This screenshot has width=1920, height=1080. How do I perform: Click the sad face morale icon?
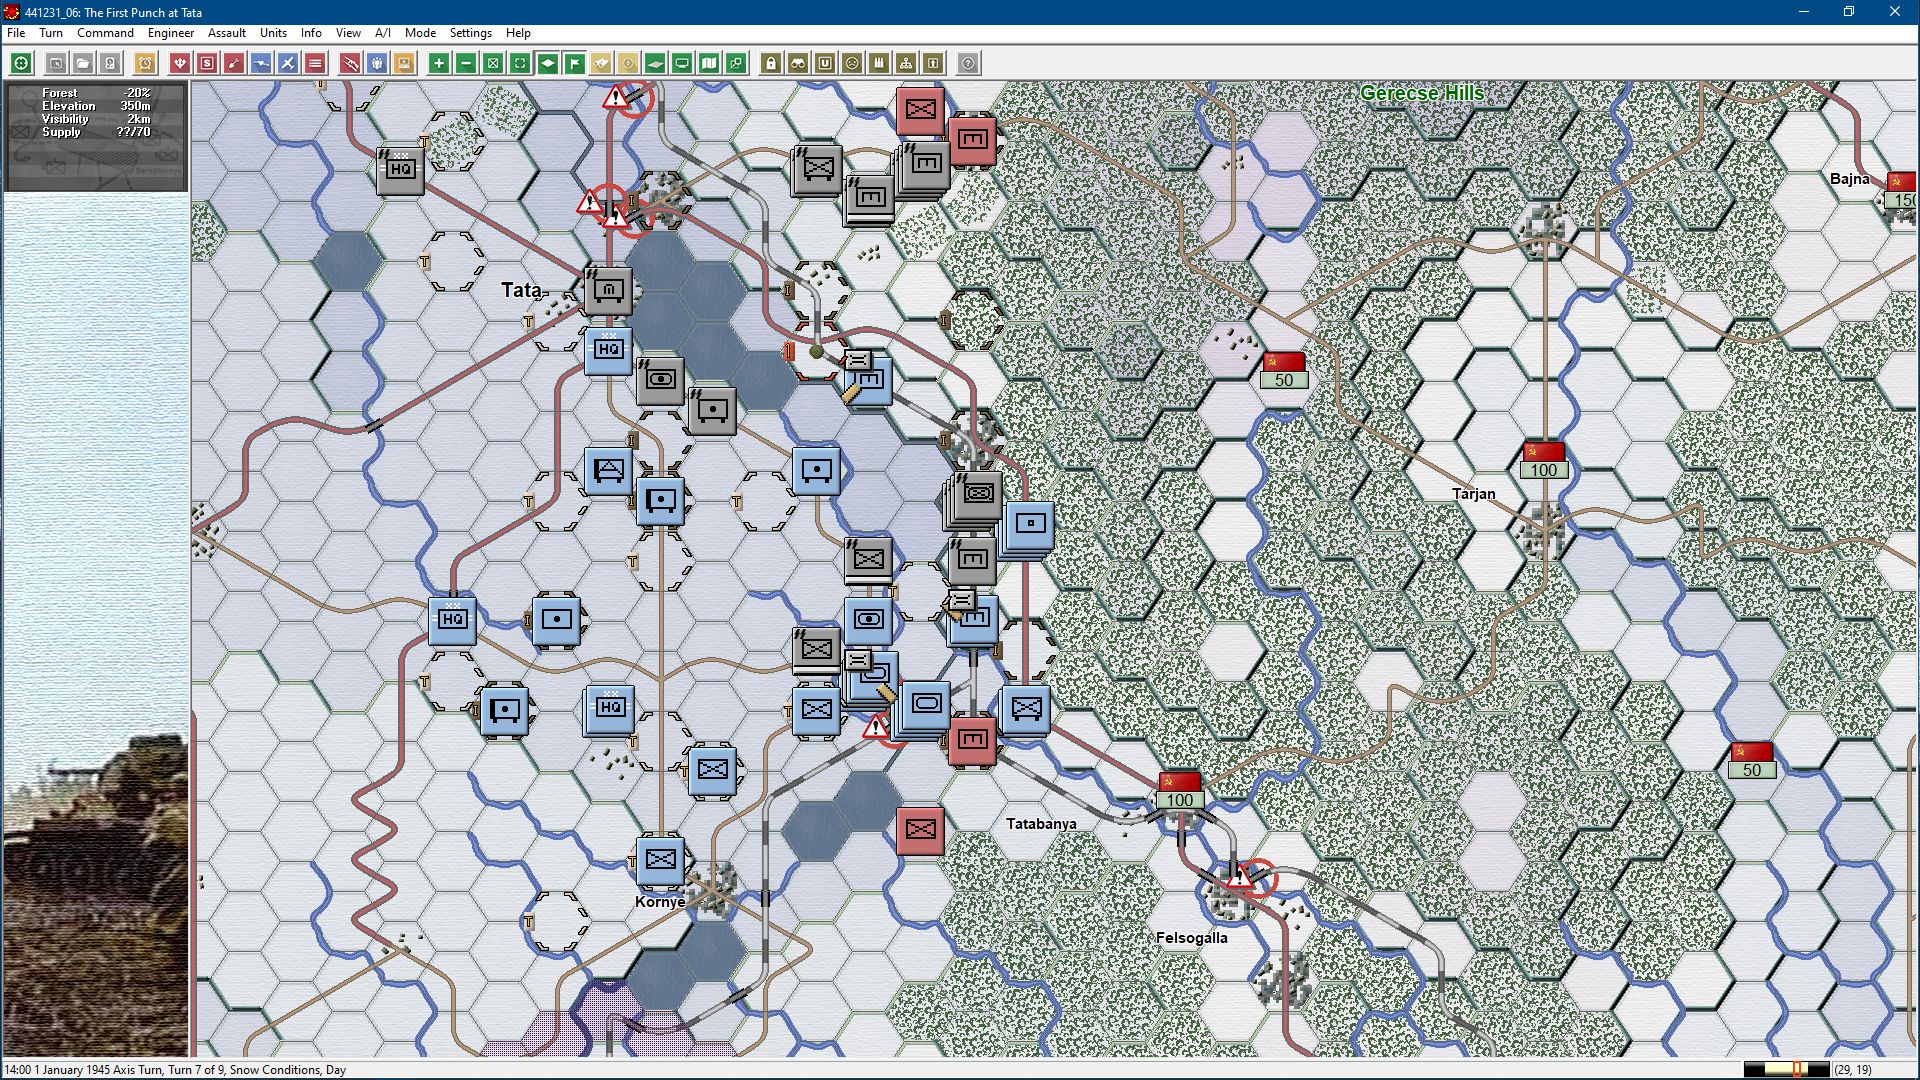pos(852,63)
